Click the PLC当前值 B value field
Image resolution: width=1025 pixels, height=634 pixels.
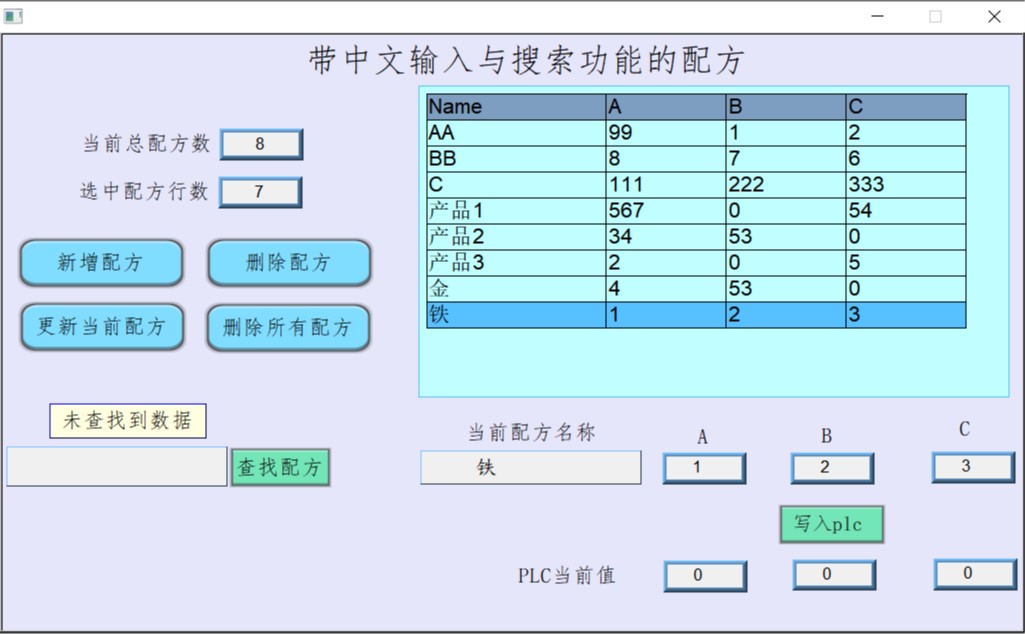pos(834,575)
